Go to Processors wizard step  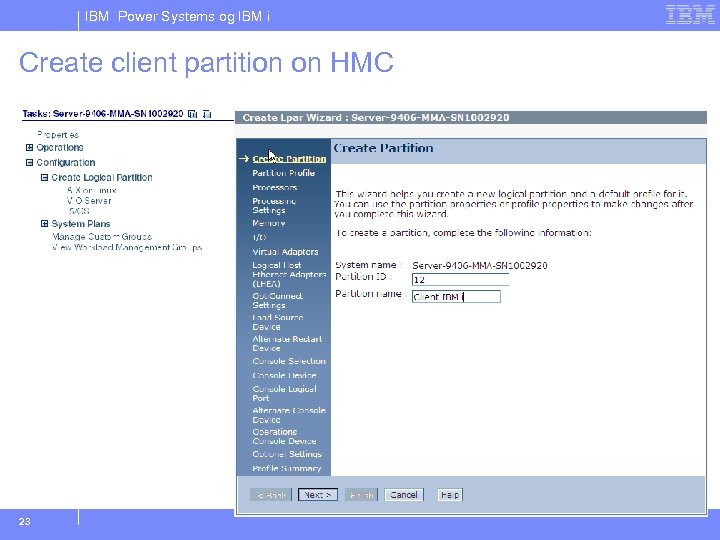275,187
